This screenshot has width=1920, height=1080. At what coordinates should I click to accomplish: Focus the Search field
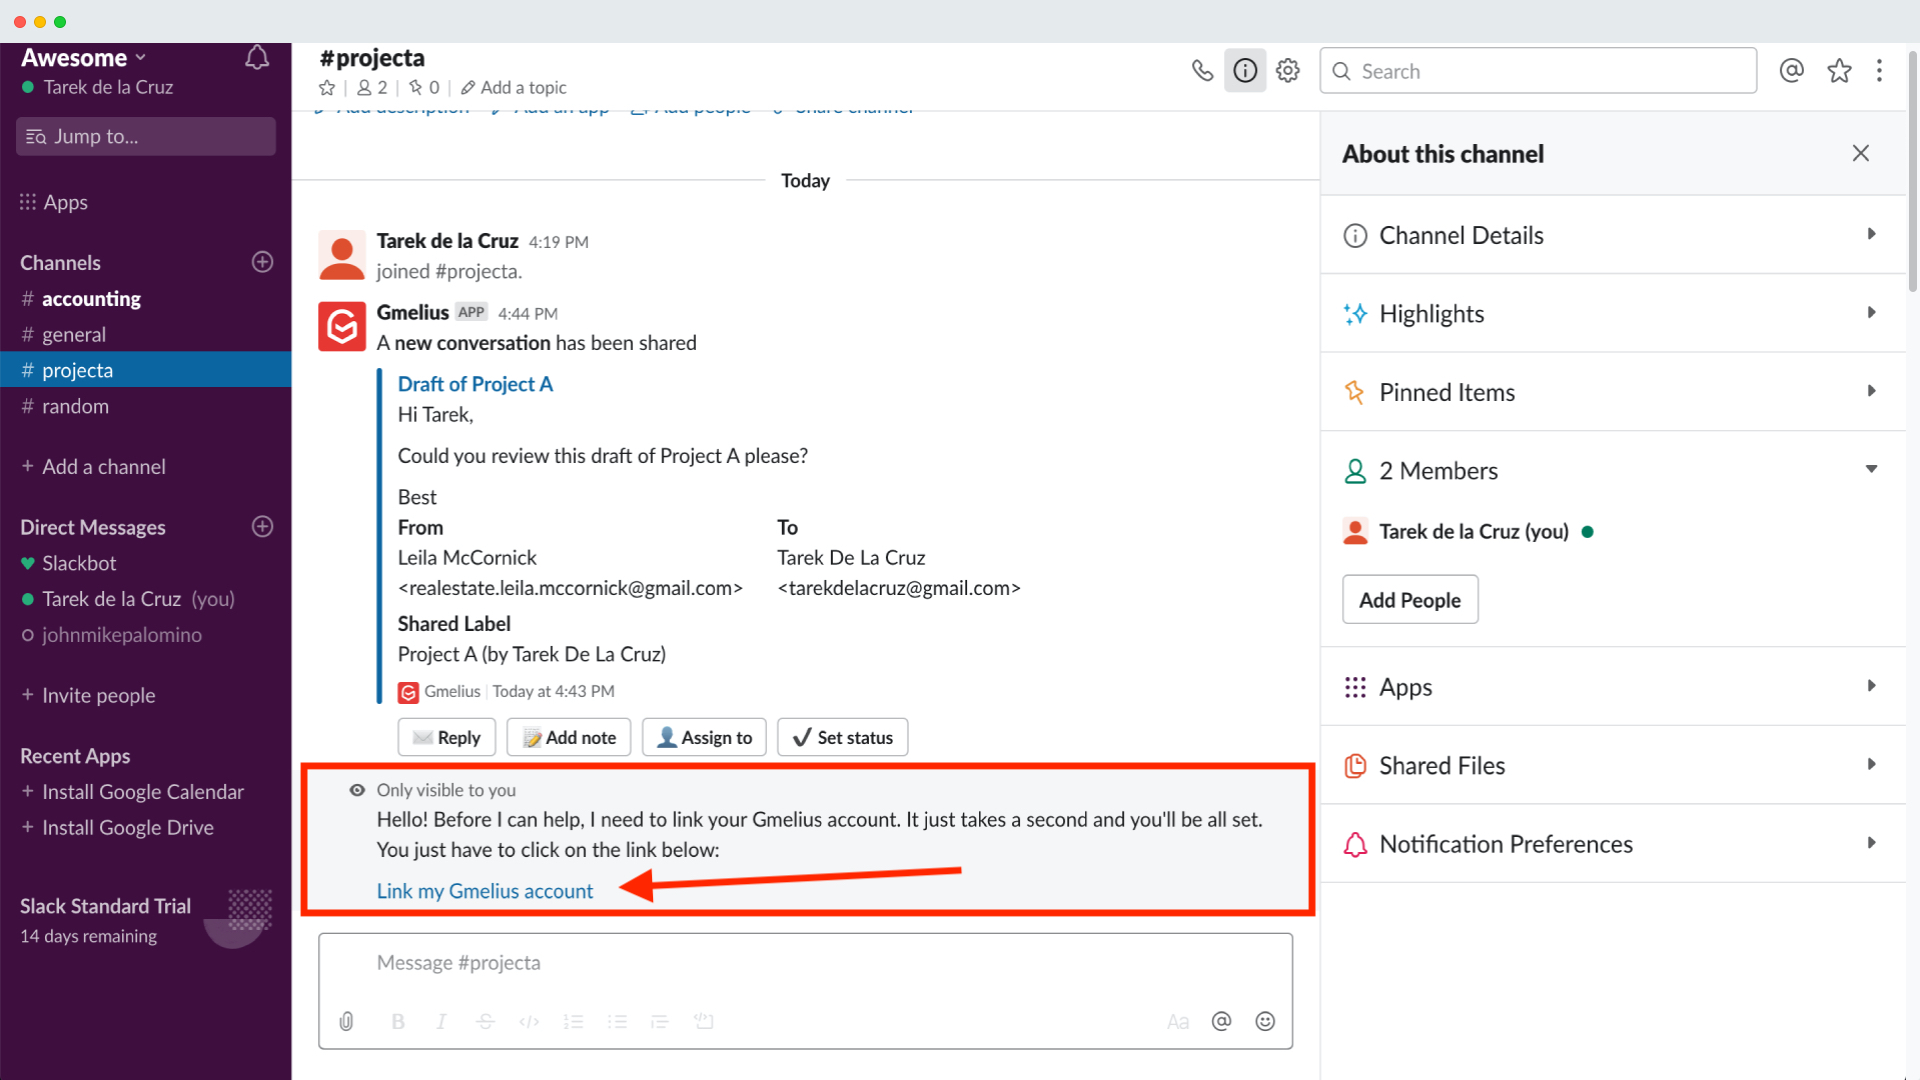click(1538, 71)
